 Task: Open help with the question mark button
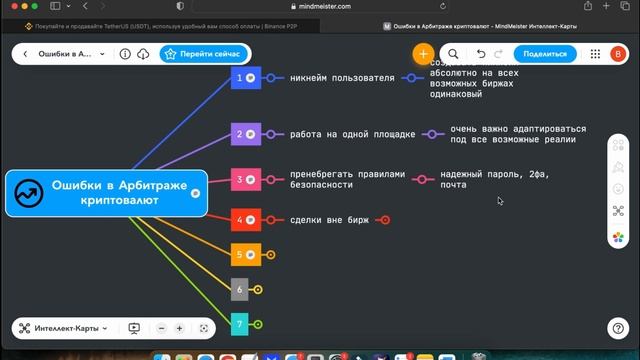[618, 328]
